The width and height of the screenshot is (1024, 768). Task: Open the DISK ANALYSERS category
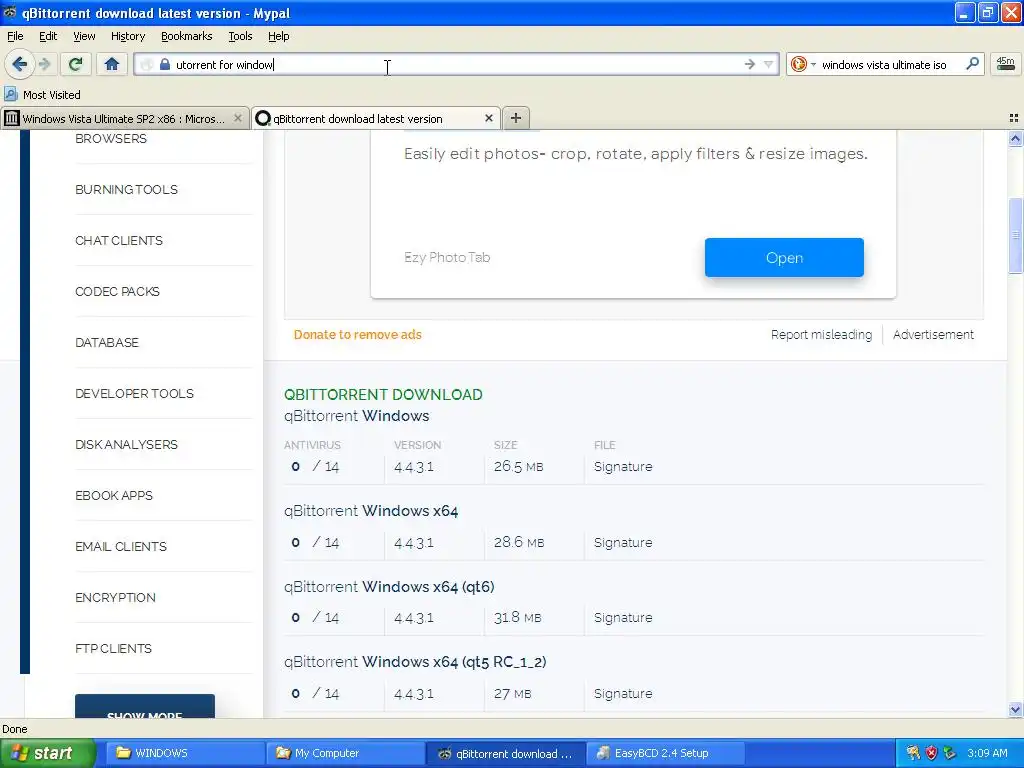[x=126, y=444]
